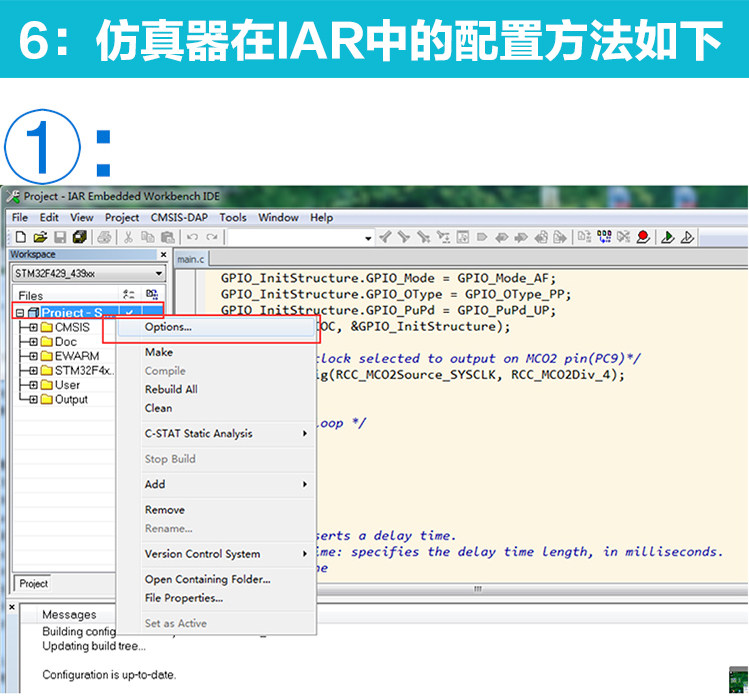This screenshot has height=700, width=749.
Task: Click the Save All toolbar icon
Action: pyautogui.click(x=80, y=237)
